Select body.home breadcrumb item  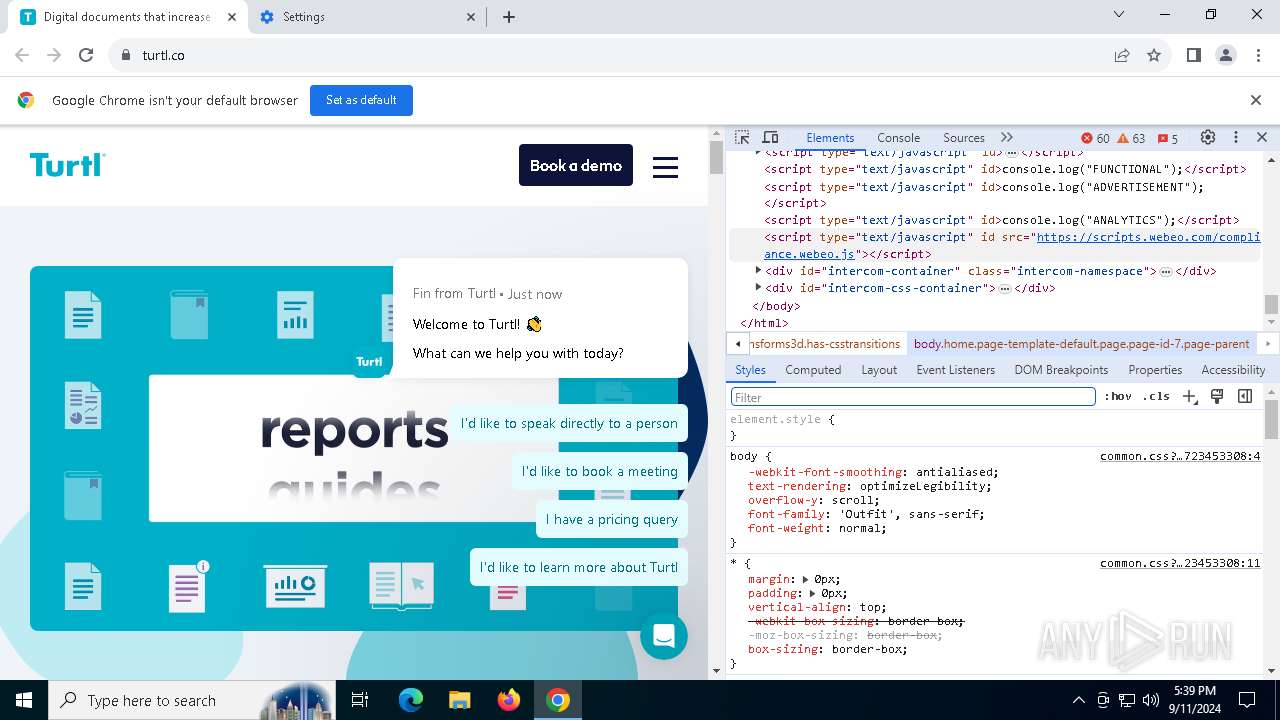tap(1081, 344)
